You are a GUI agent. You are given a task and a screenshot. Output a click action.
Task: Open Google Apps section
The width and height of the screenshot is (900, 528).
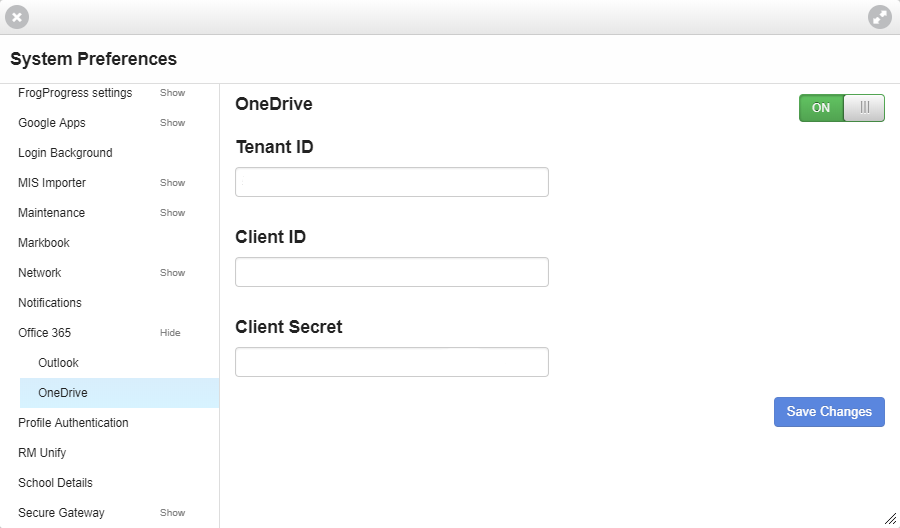point(52,123)
